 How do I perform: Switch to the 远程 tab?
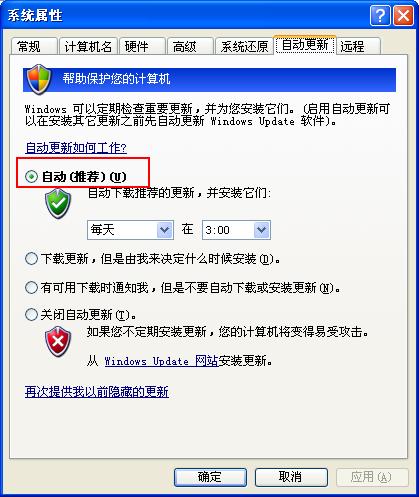pyautogui.click(x=359, y=46)
